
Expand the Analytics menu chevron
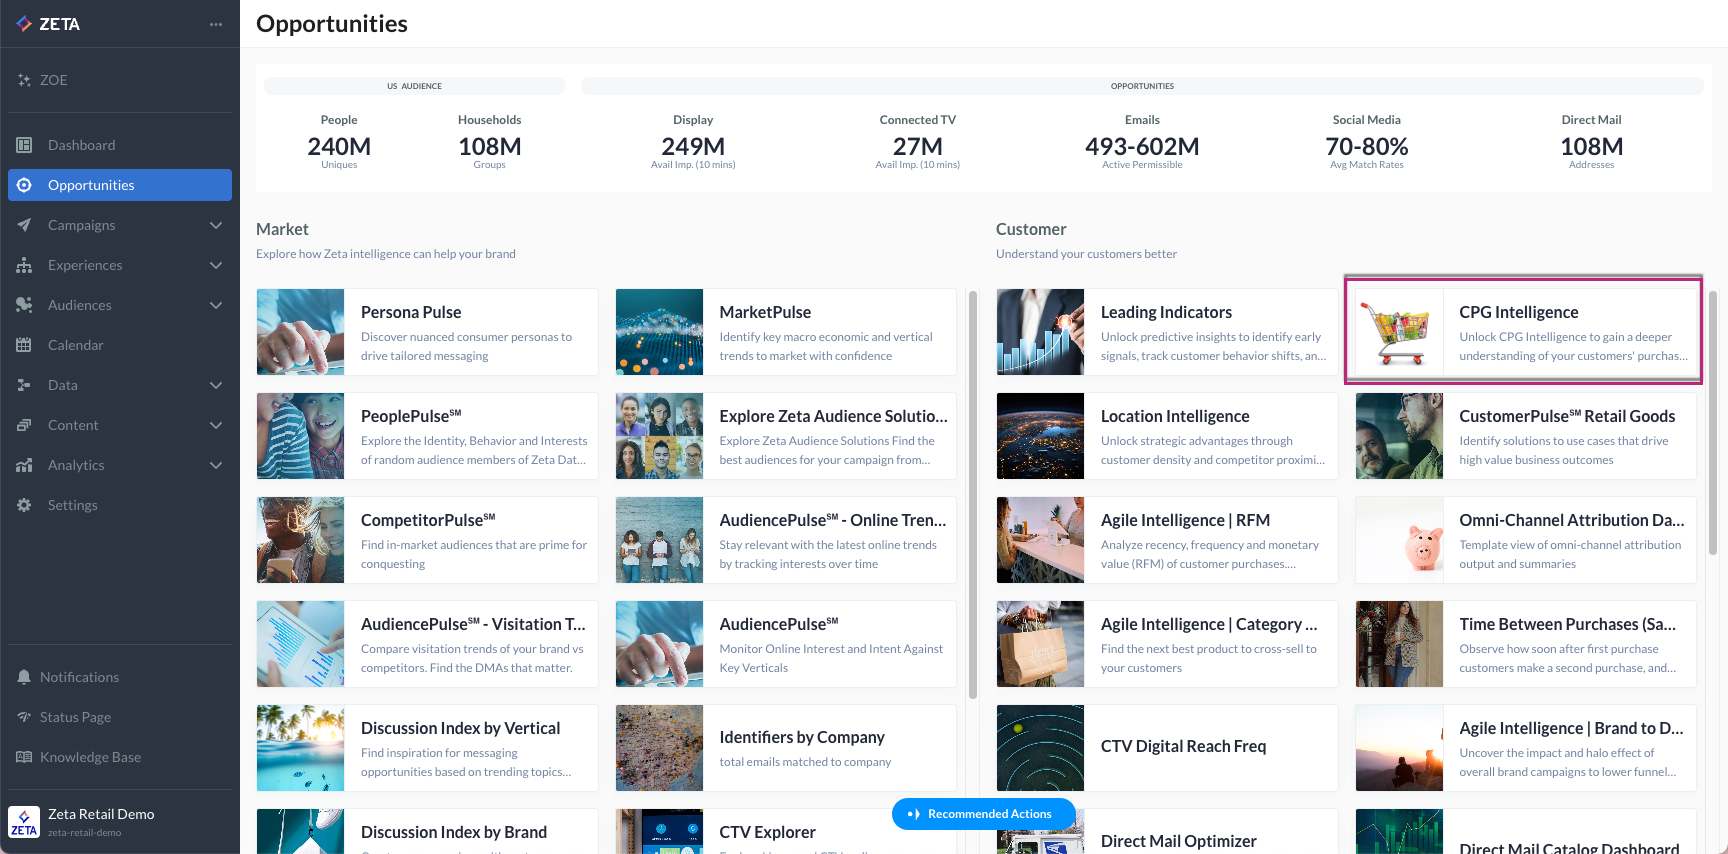tap(216, 465)
